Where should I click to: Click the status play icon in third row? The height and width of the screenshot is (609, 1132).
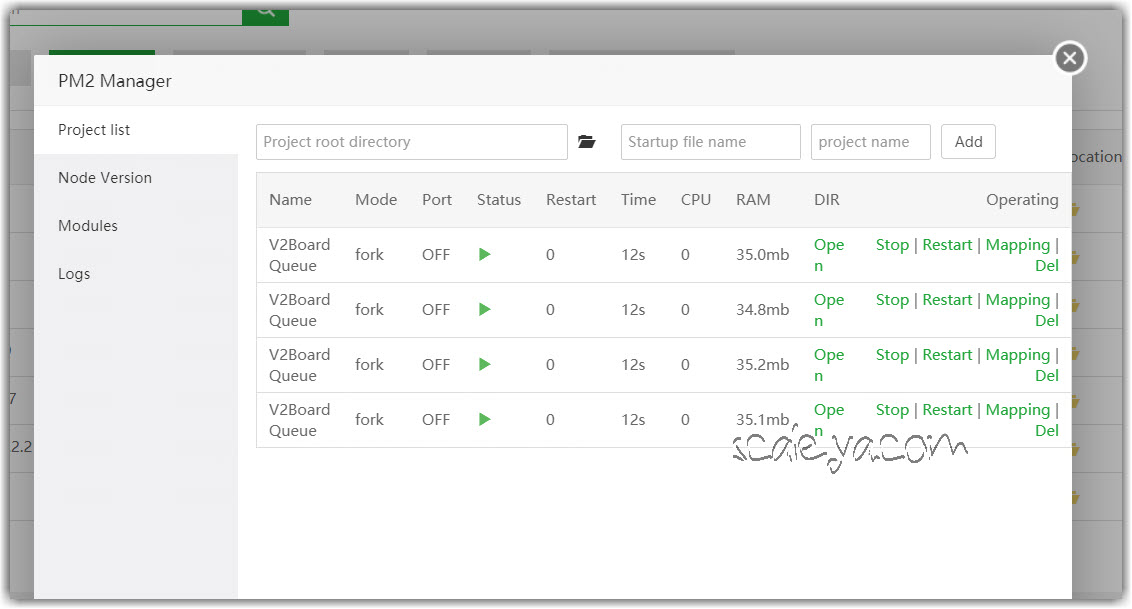[485, 365]
